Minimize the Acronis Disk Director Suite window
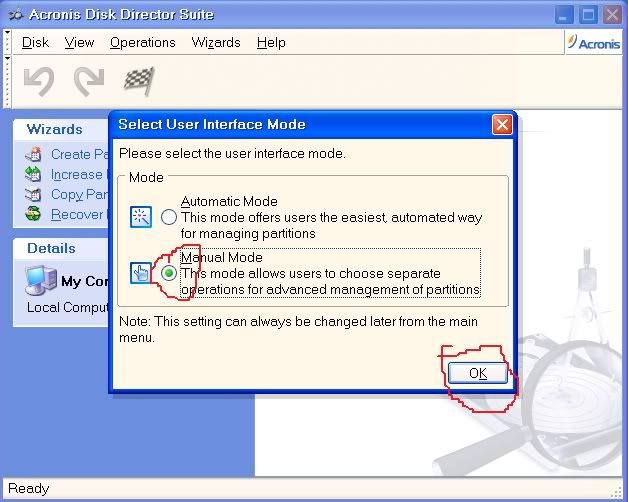The height and width of the screenshot is (502, 628). (564, 15)
